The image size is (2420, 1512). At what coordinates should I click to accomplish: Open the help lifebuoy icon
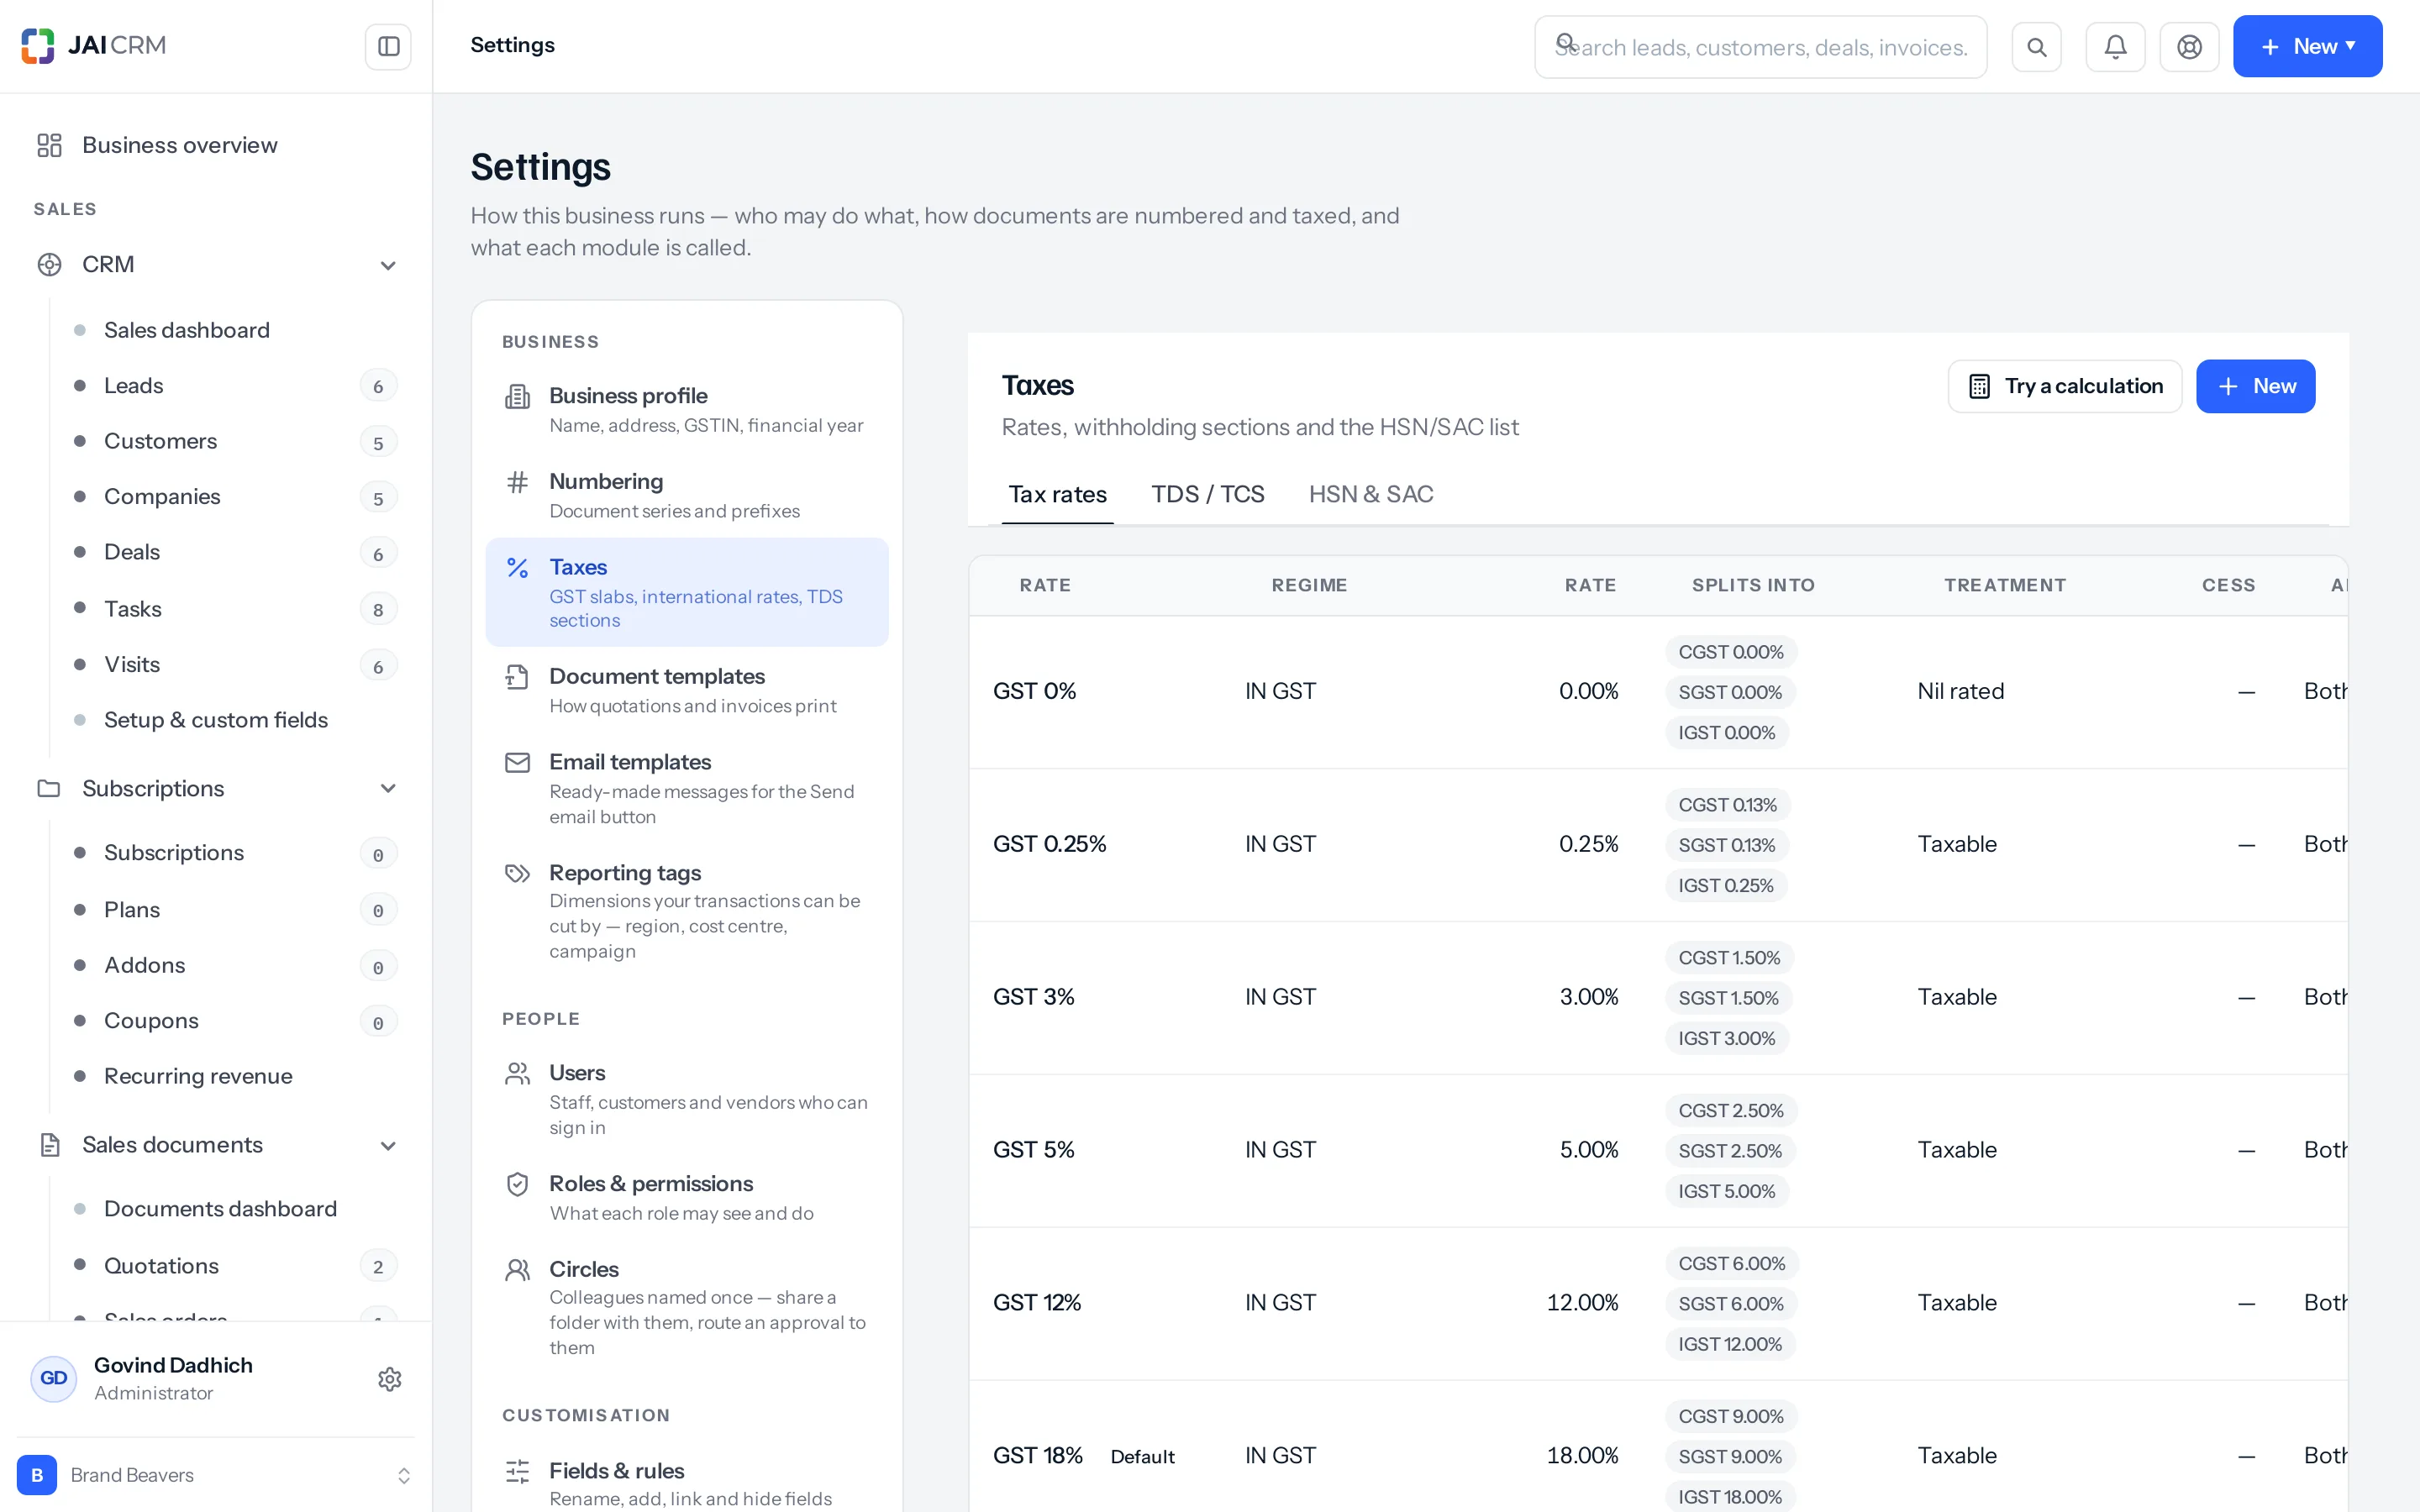point(2189,46)
